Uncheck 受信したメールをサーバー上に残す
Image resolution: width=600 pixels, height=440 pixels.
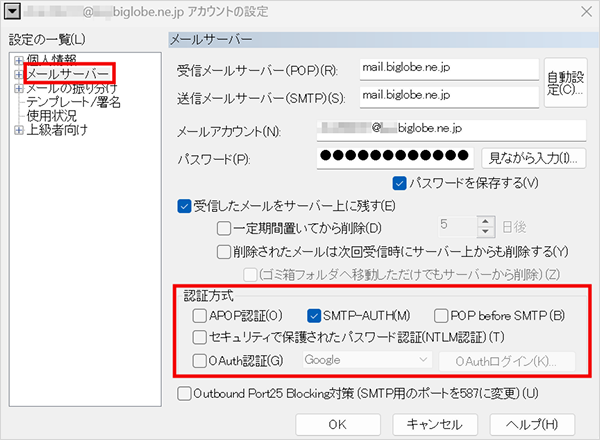click(184, 206)
